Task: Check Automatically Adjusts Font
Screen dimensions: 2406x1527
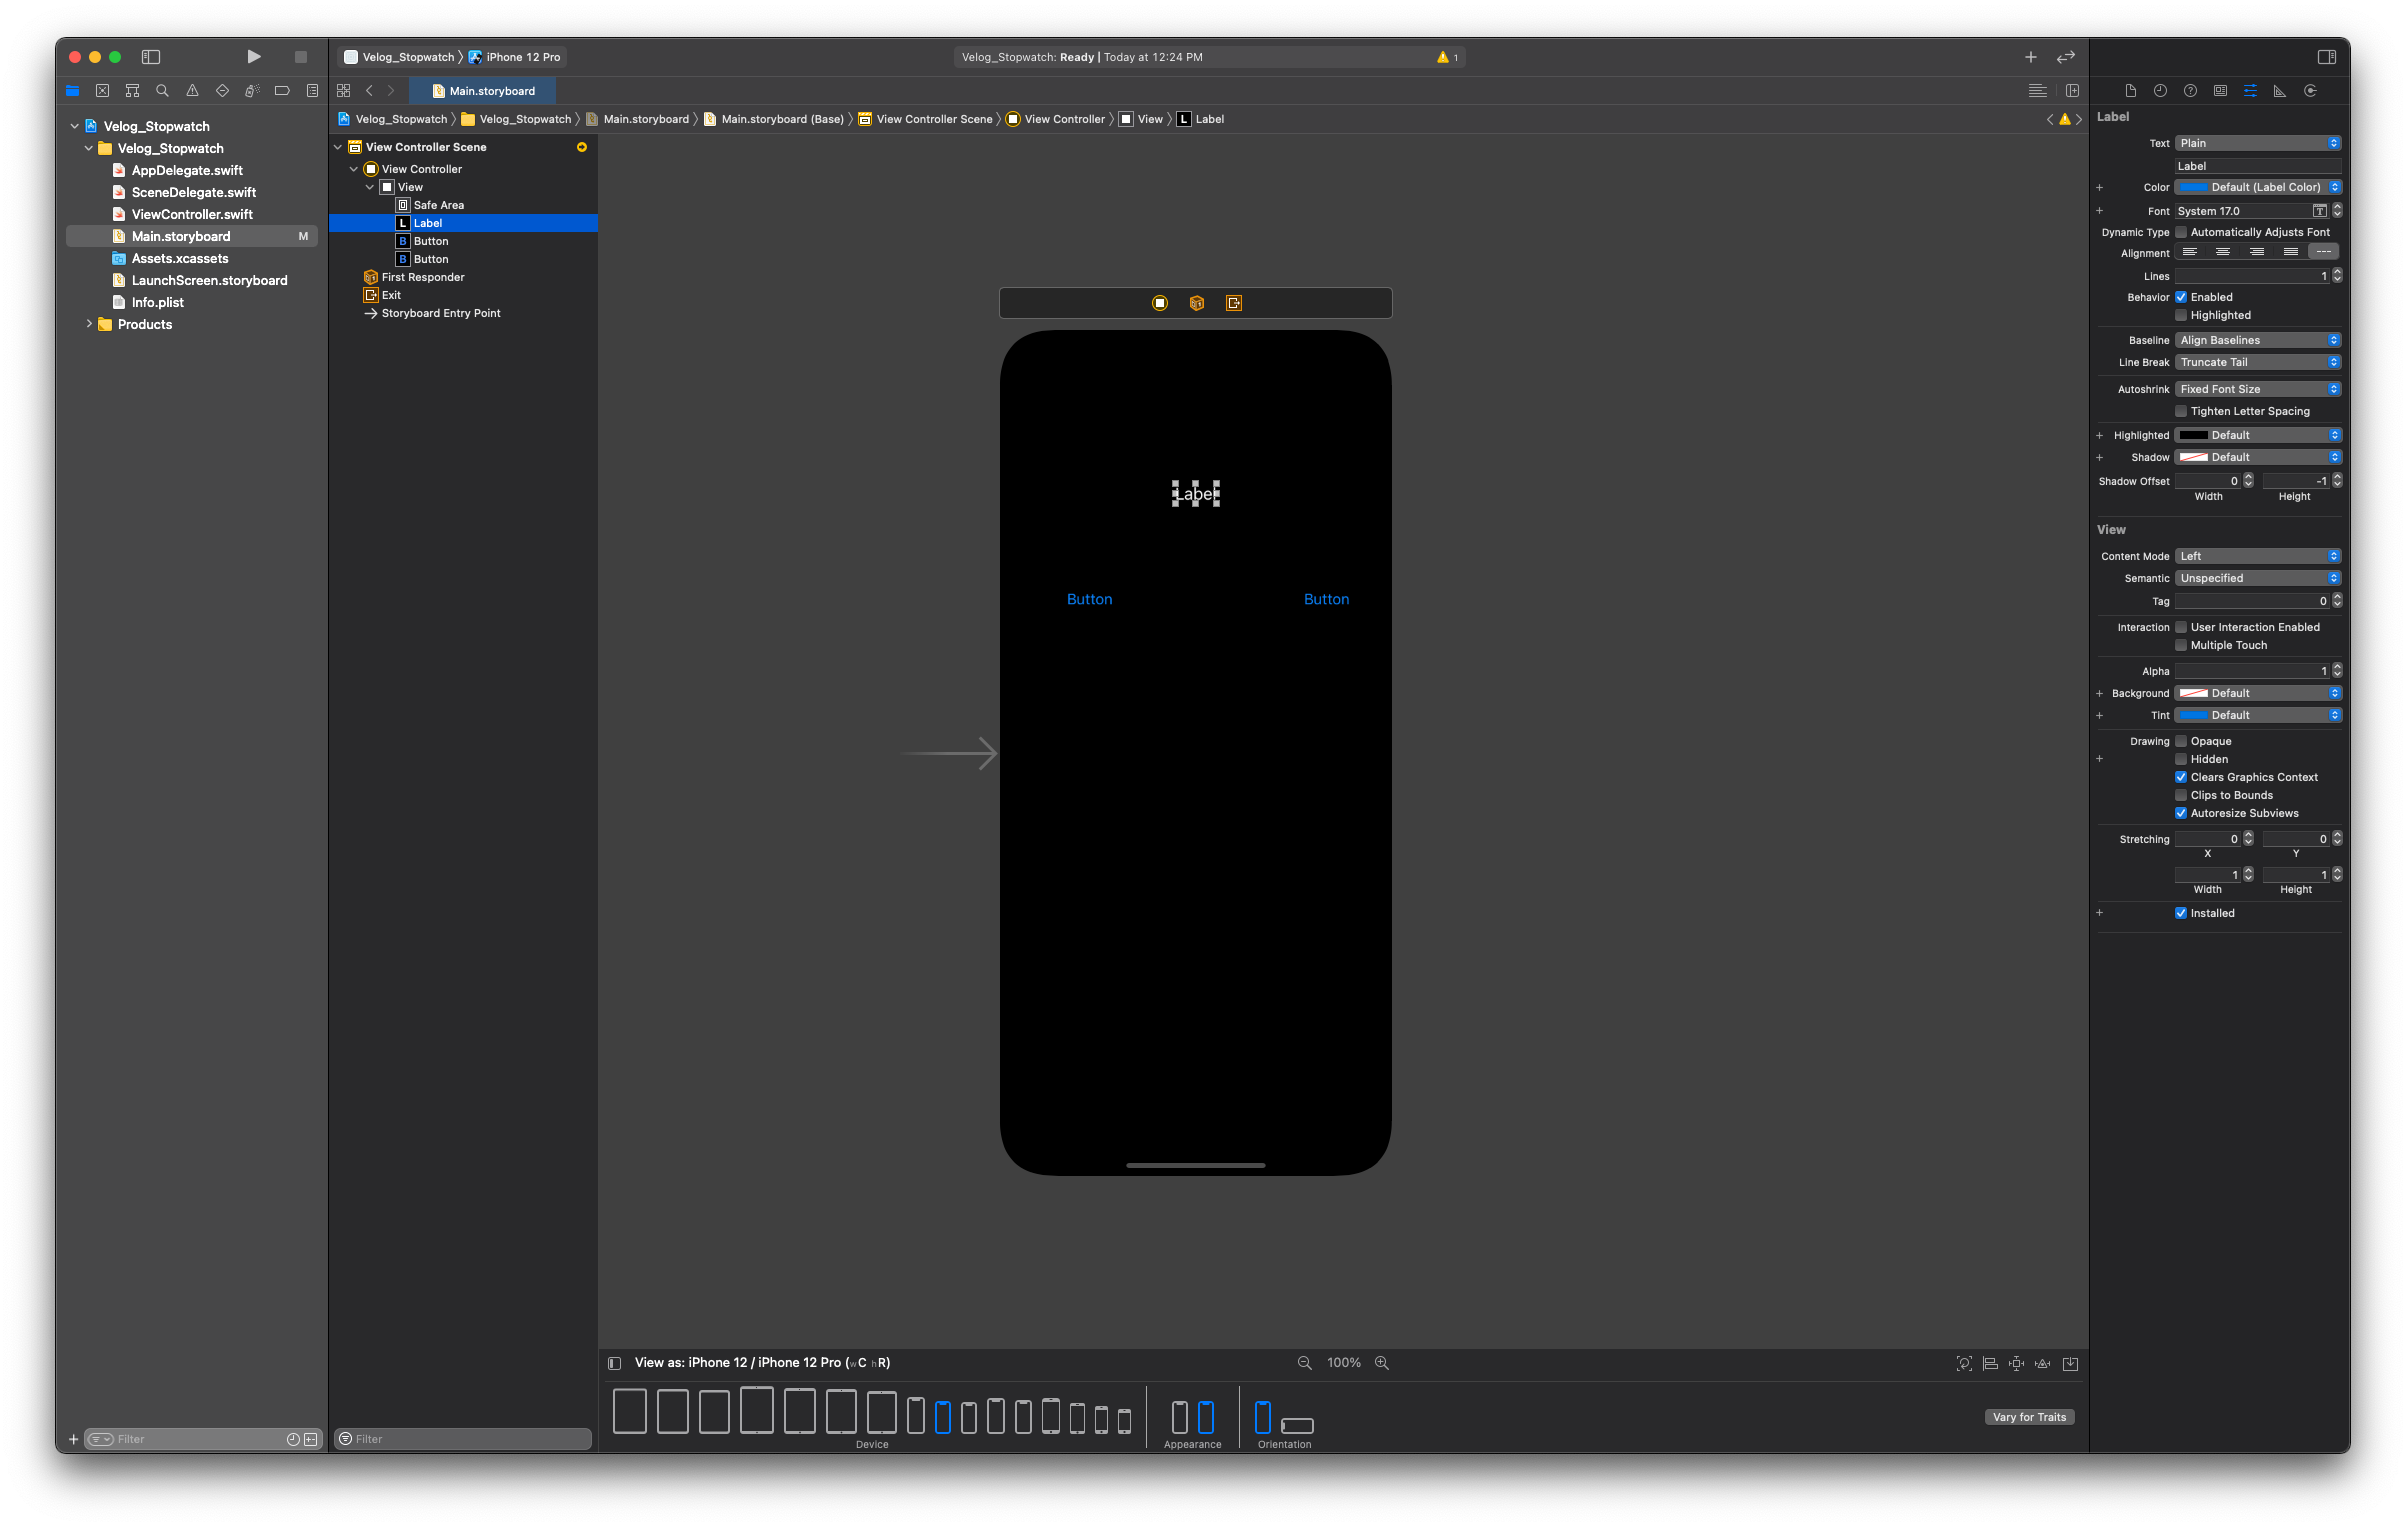Action: coord(2181,232)
